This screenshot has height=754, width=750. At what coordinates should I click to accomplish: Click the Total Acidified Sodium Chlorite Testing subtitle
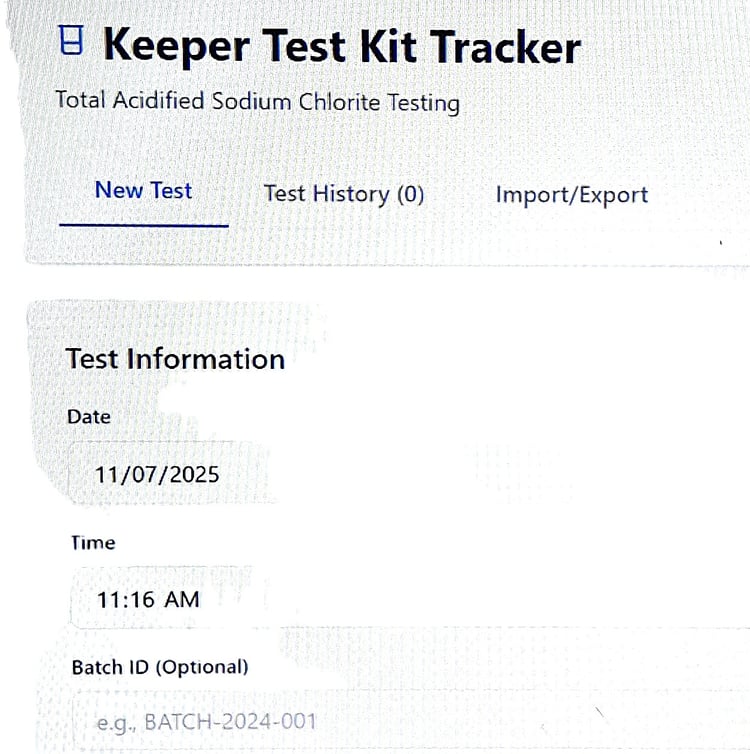[x=257, y=101]
